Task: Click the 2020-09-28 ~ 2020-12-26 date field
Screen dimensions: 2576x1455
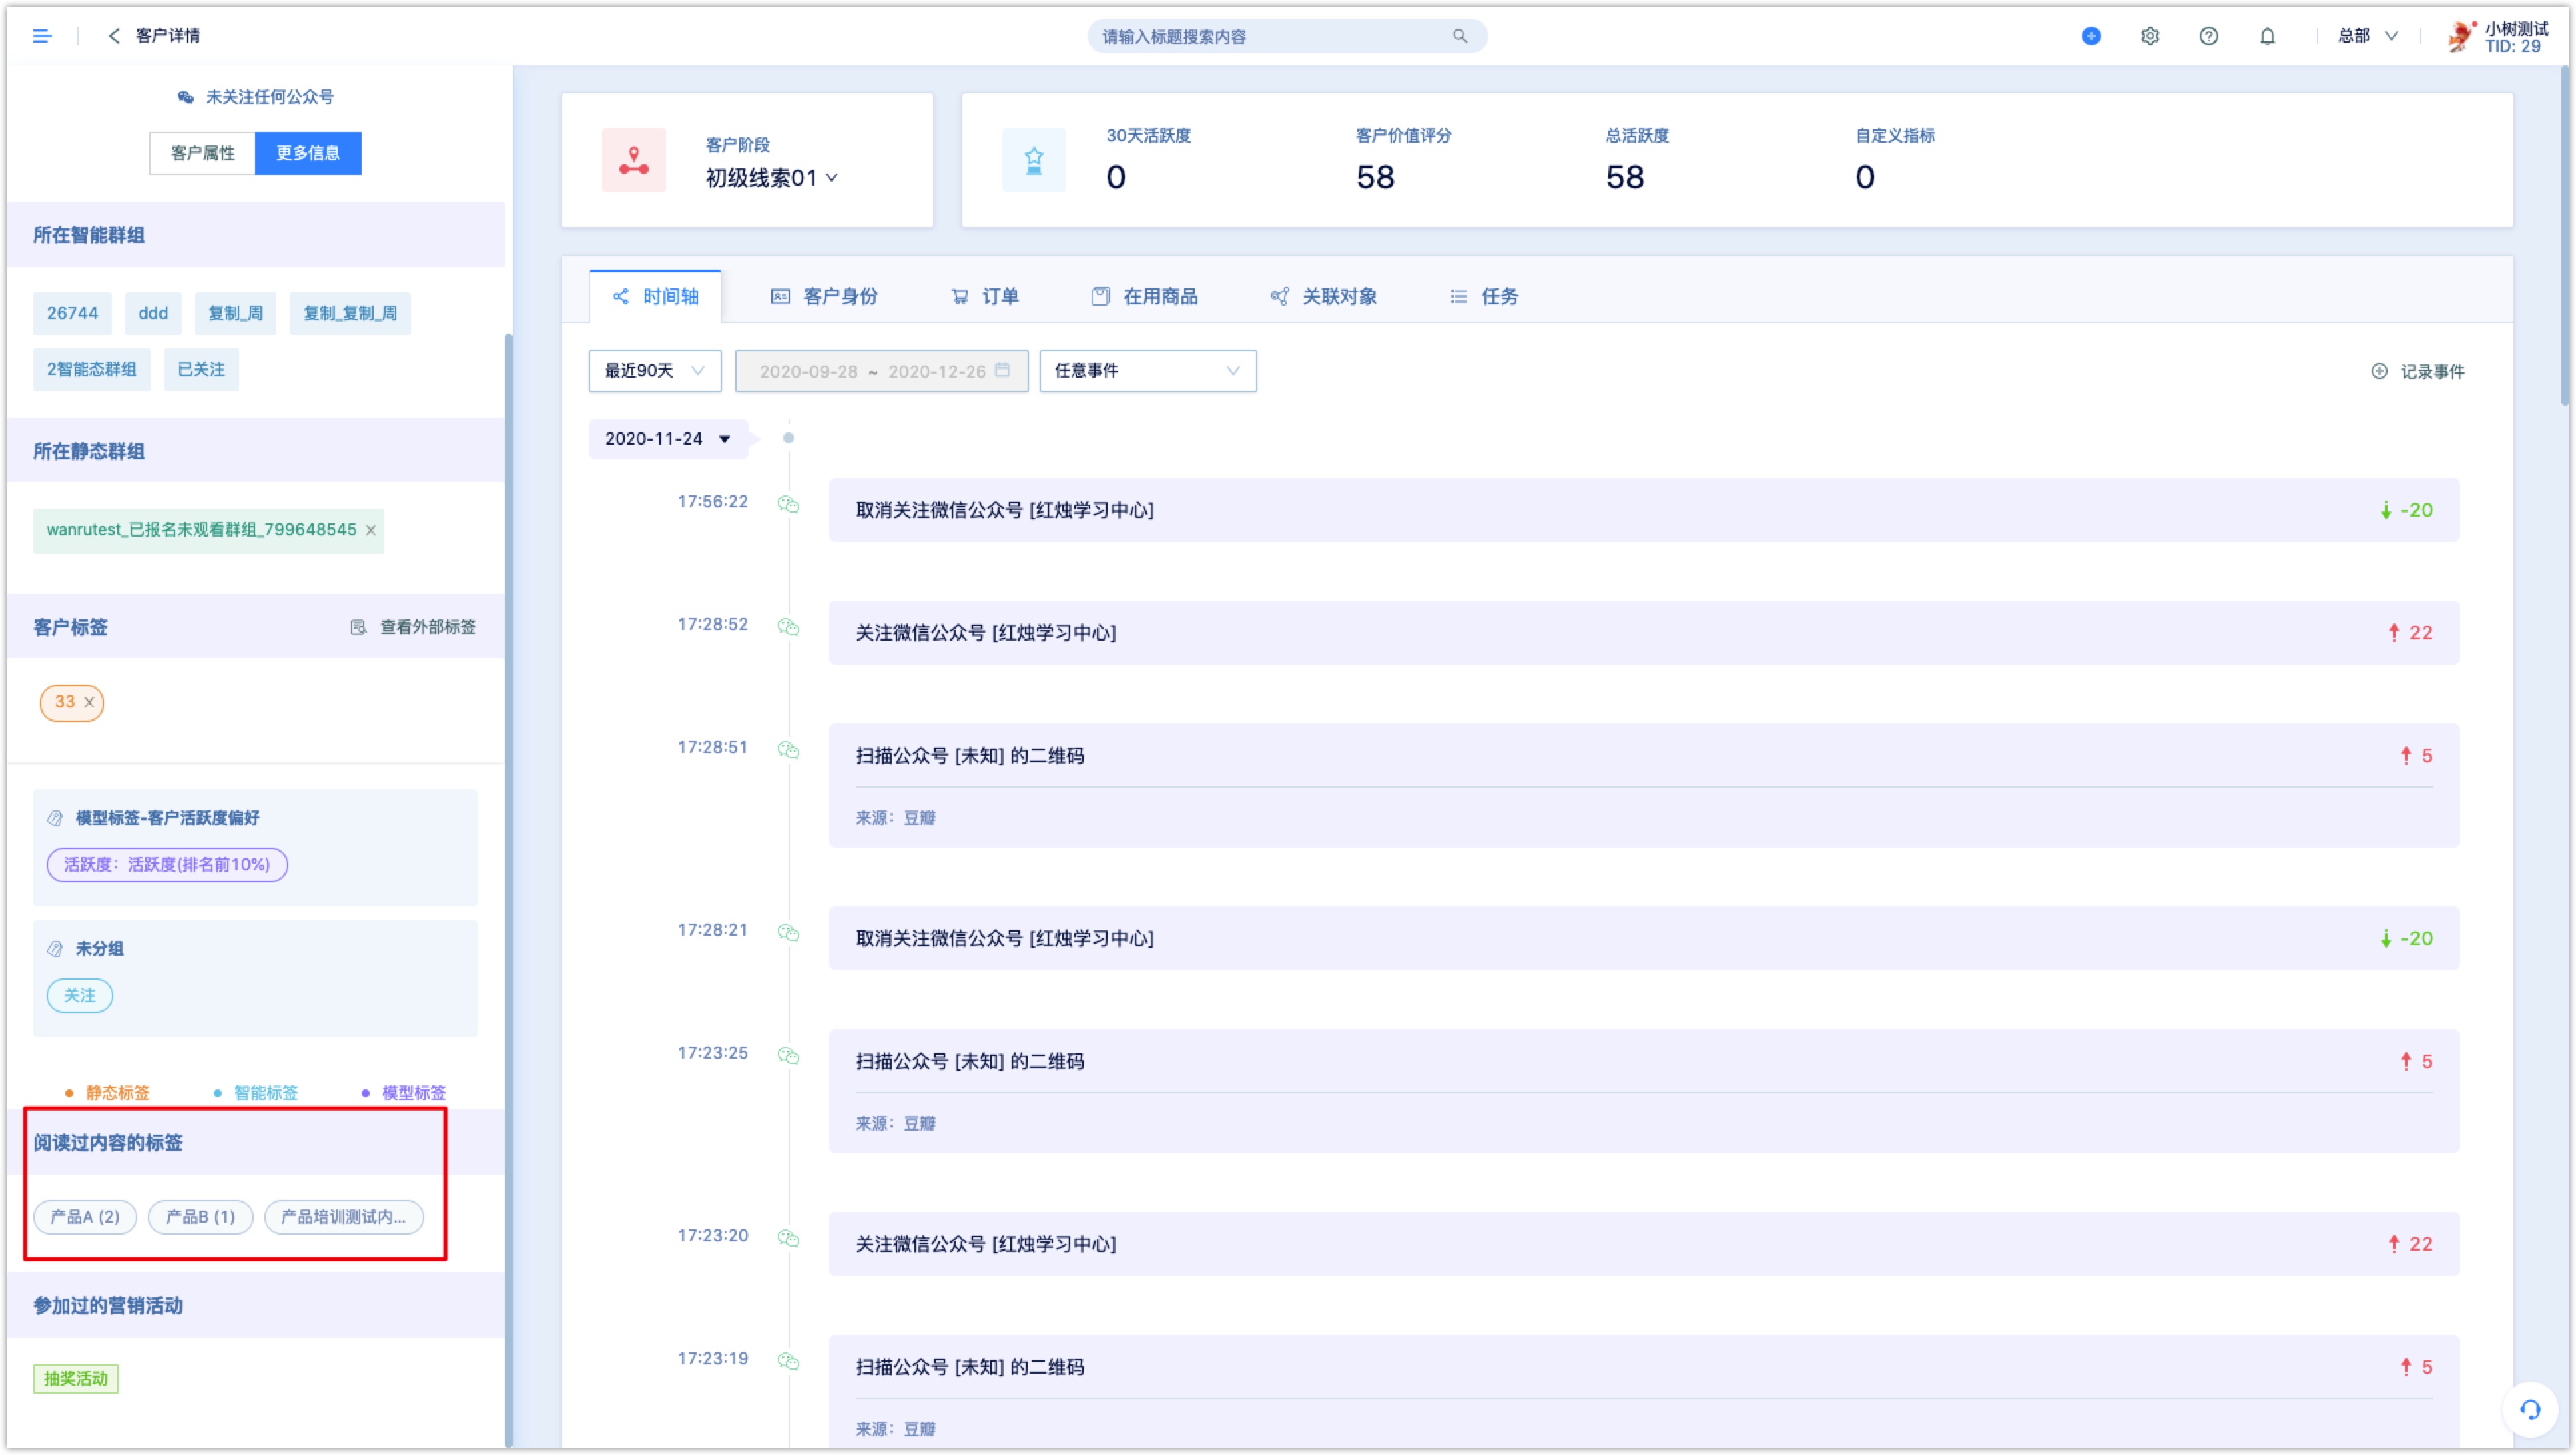Action: [882, 371]
